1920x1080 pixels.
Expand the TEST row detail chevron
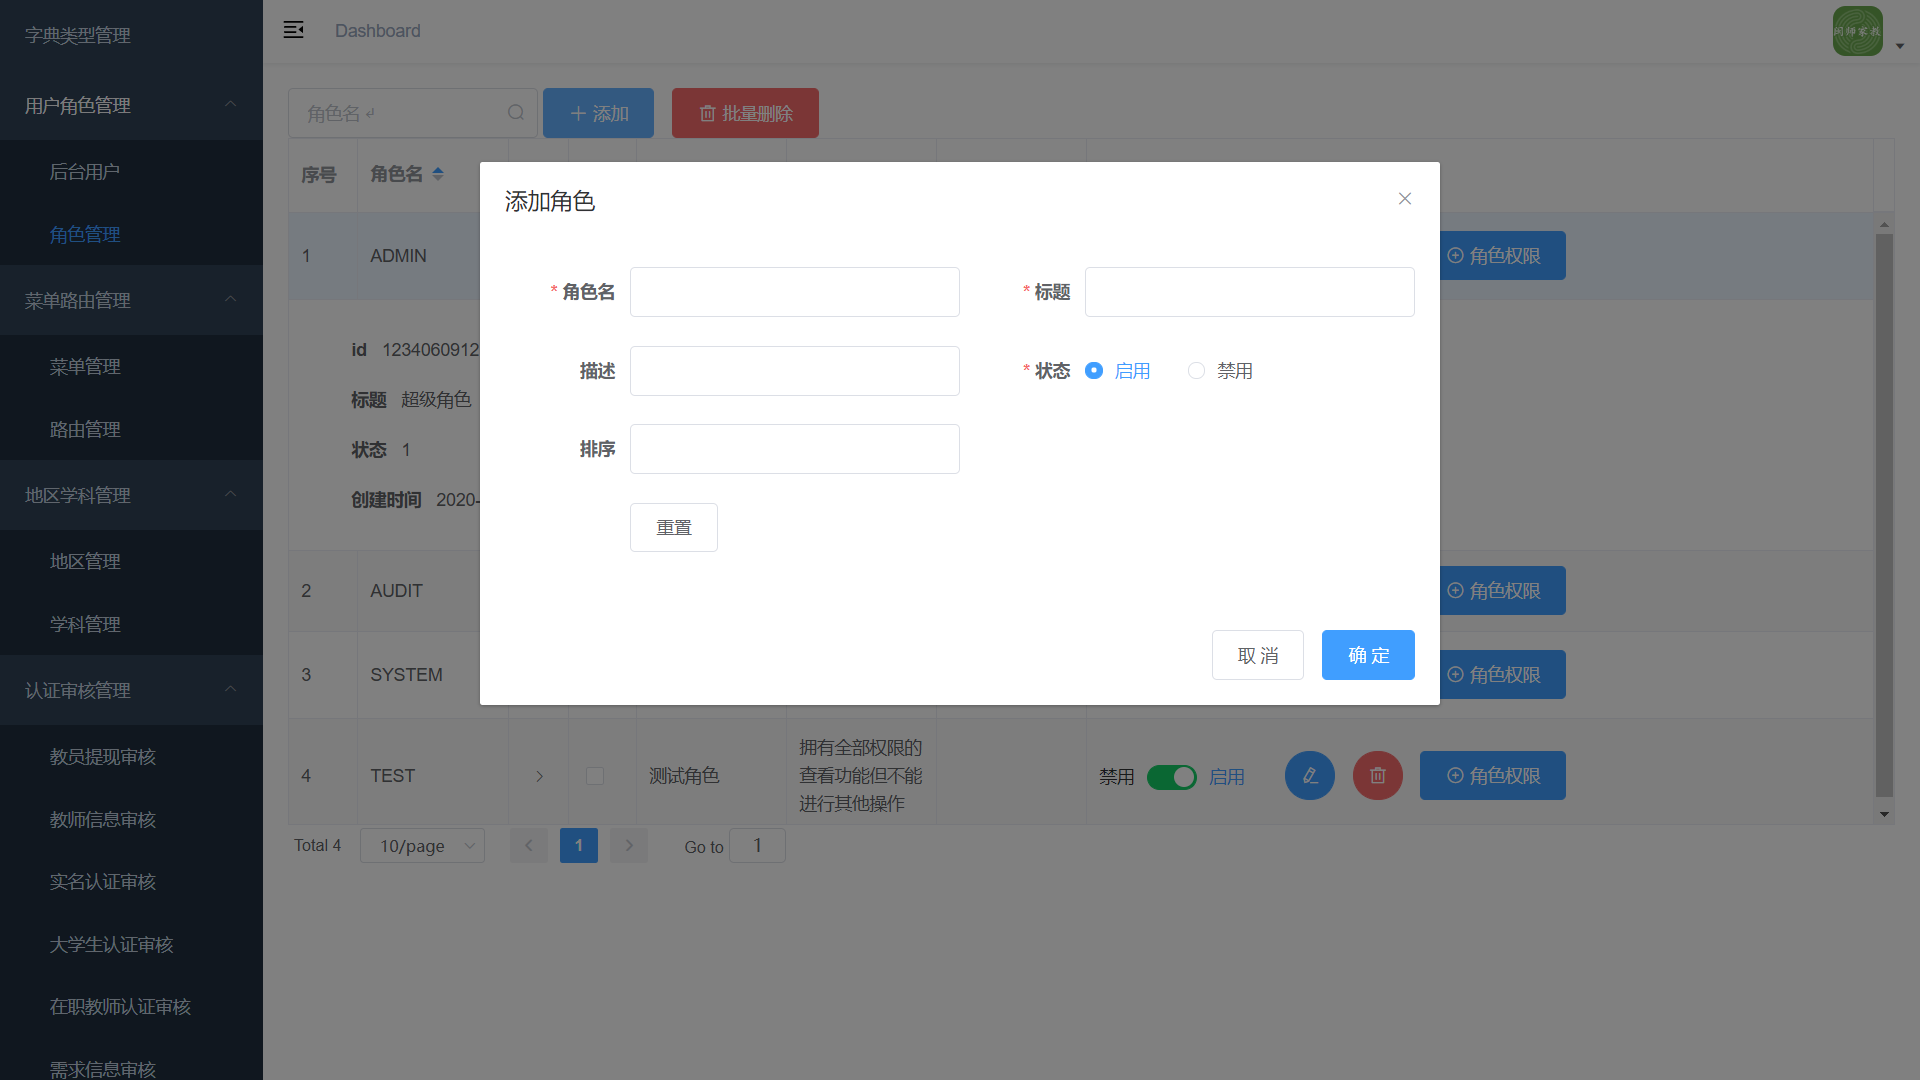coord(539,776)
